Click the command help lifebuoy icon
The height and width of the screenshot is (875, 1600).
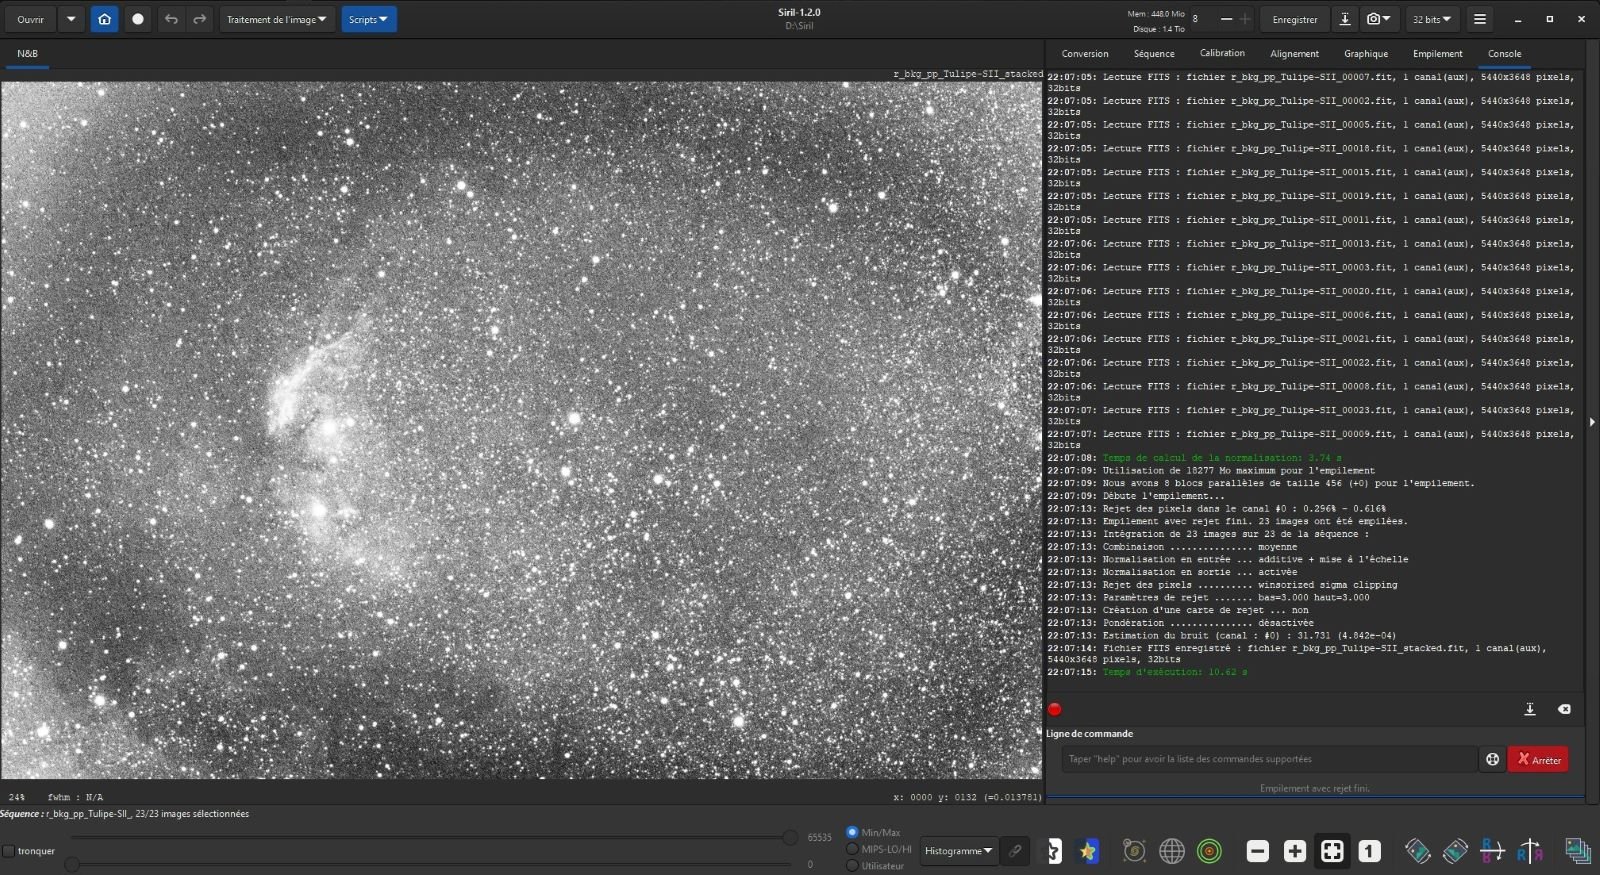coord(1492,759)
